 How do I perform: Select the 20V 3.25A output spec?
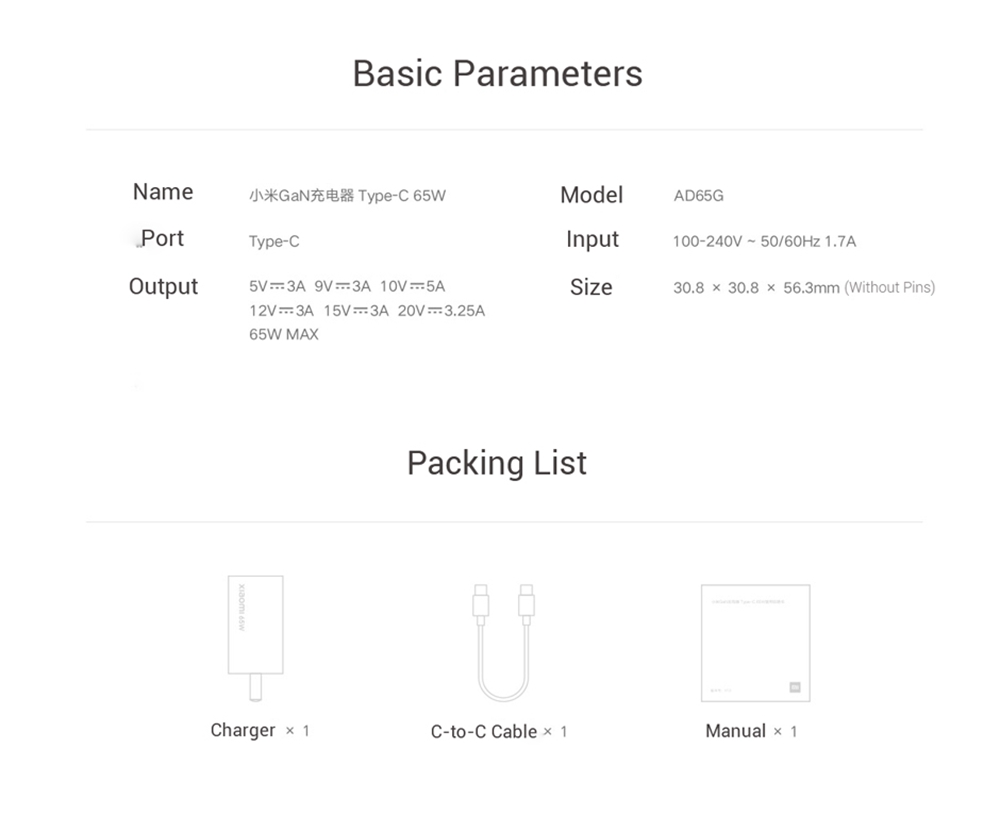(x=441, y=311)
